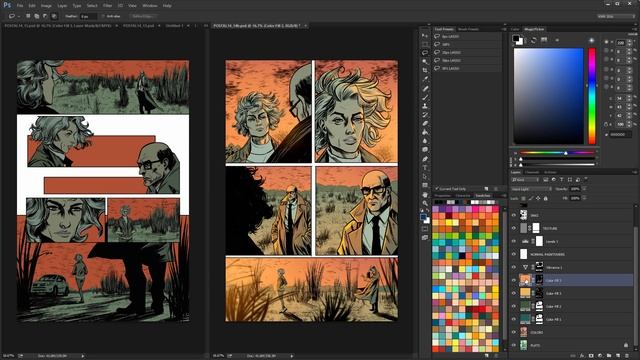Select the Rectangular Marquee tool
The image size is (640, 360).
pyautogui.click(x=425, y=44)
